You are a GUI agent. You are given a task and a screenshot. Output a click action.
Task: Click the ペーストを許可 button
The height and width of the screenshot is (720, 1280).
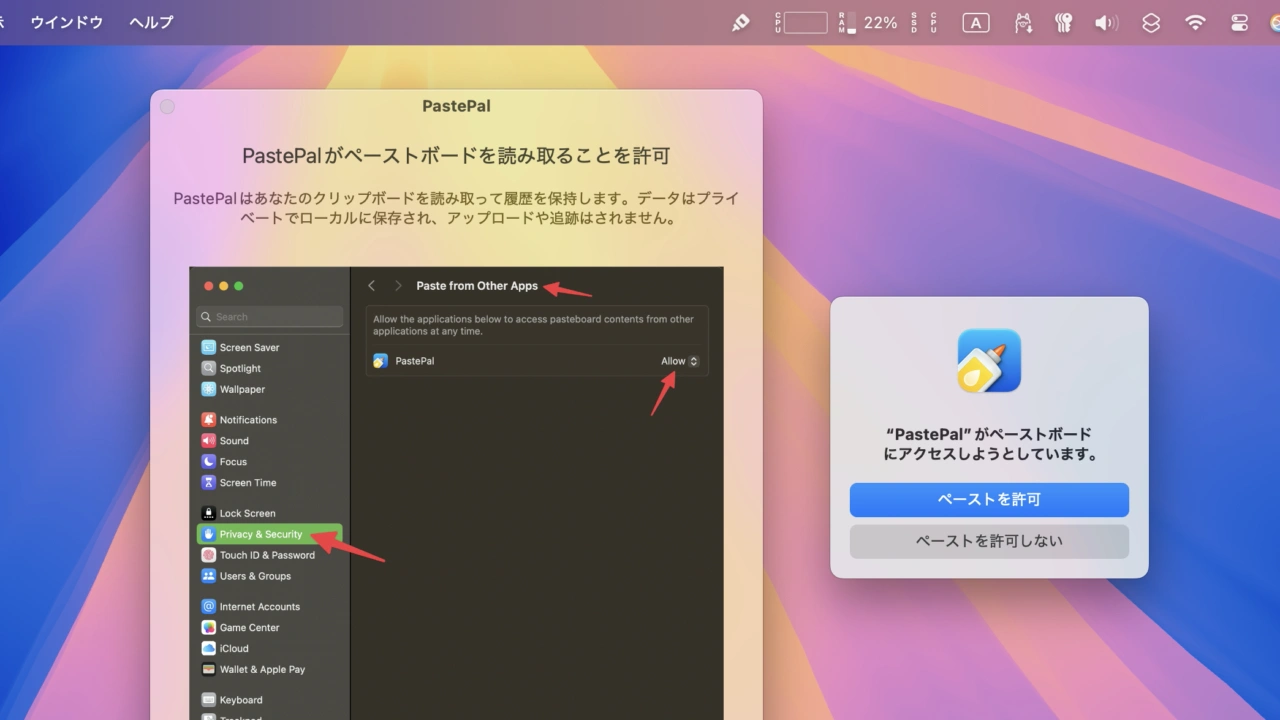coord(989,500)
